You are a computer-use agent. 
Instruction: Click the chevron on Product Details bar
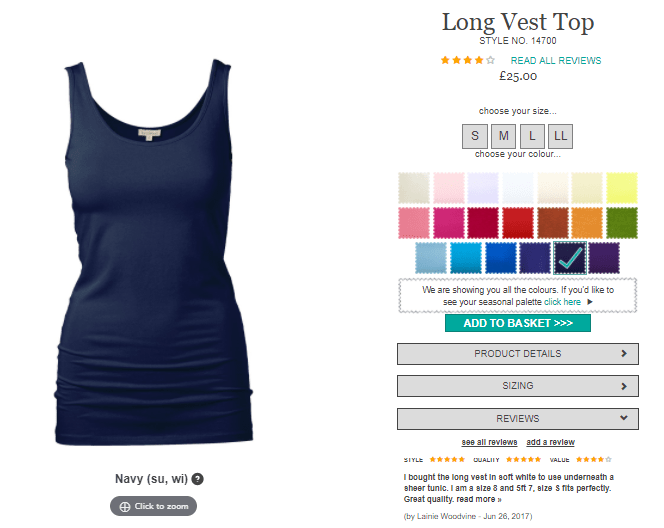click(624, 354)
